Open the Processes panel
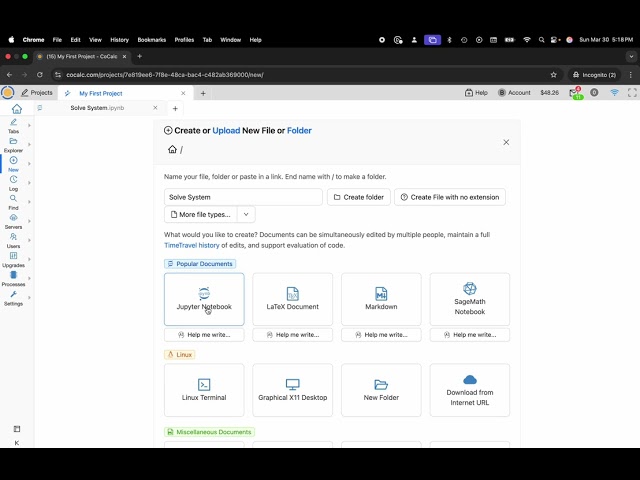Image resolution: width=640 pixels, height=480 pixels. click(13, 278)
